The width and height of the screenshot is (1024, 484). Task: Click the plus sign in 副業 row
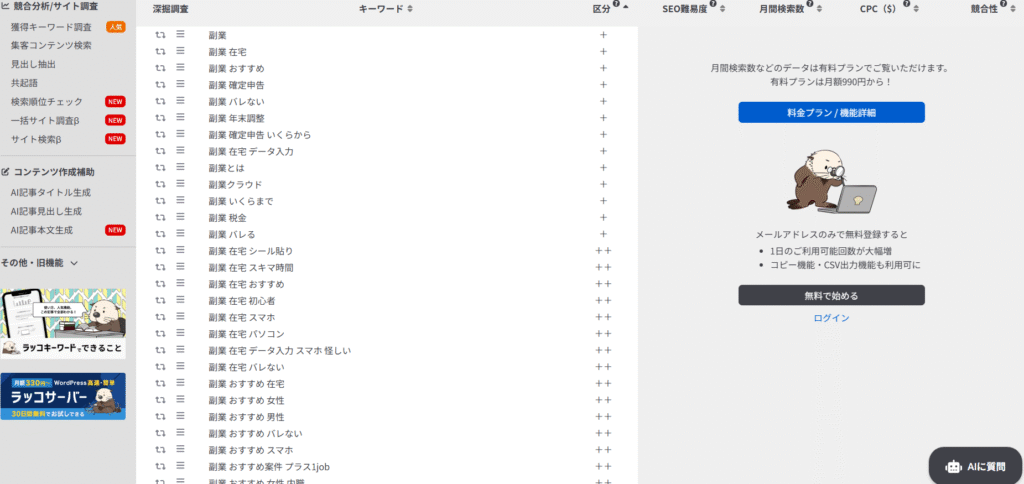coord(603,35)
